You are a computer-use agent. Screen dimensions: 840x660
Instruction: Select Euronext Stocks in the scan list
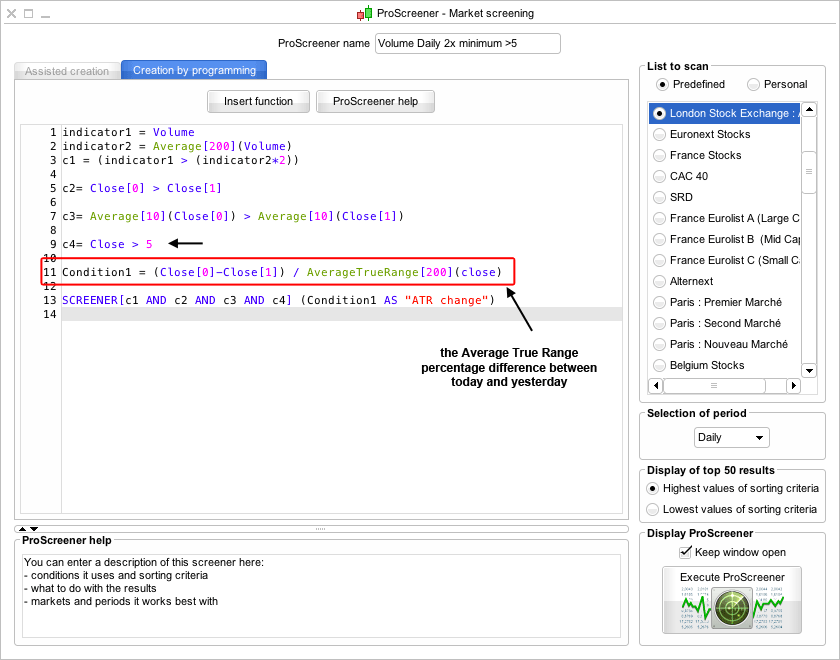click(x=710, y=134)
